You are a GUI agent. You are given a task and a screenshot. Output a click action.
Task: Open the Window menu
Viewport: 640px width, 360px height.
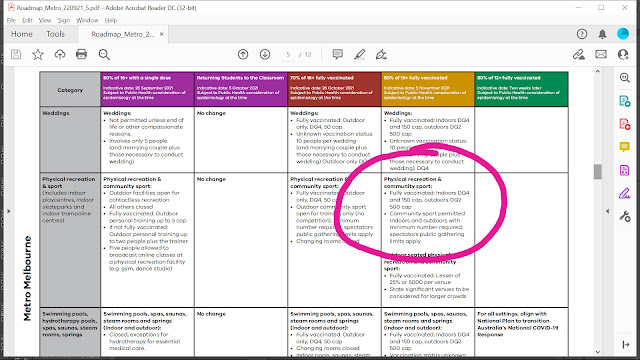point(87,20)
